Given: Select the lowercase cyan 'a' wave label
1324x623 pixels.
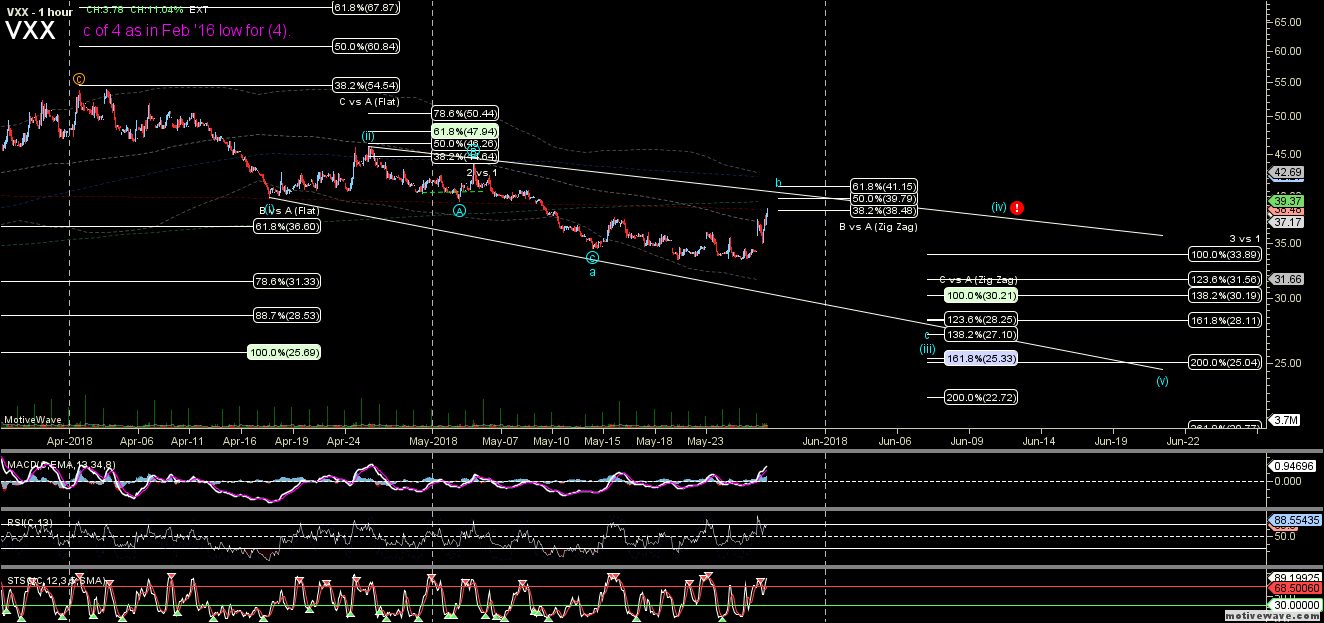Looking at the screenshot, I should [x=591, y=271].
